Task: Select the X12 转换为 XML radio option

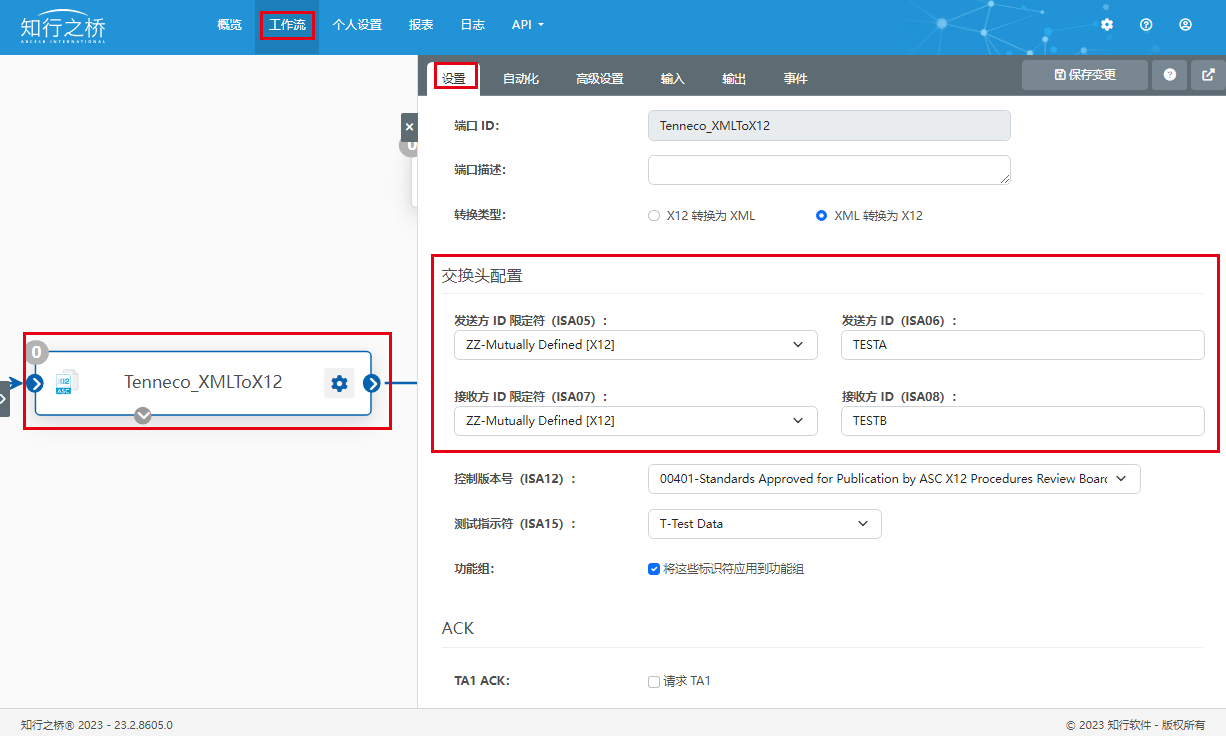Action: click(x=654, y=215)
